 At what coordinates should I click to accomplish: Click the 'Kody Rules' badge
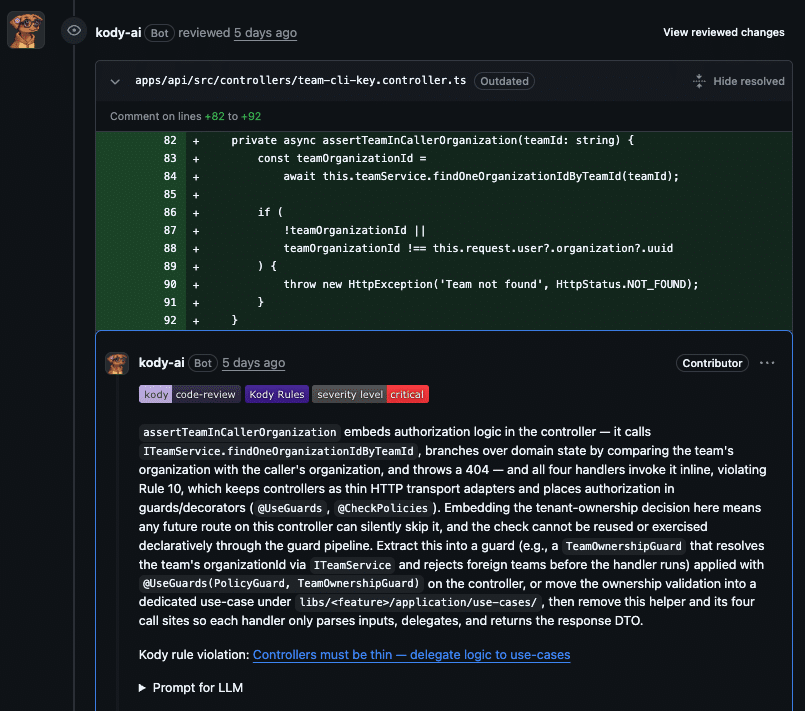coord(277,394)
